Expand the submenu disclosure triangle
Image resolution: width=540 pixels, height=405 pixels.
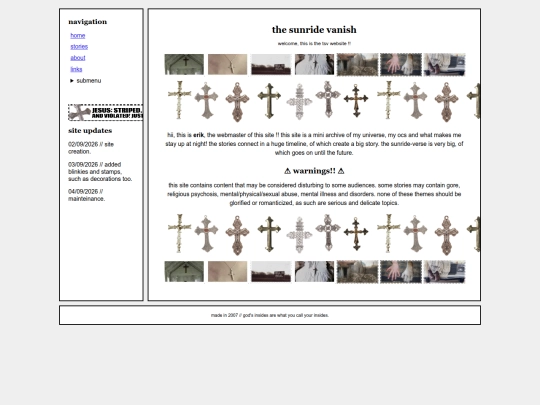[x=72, y=81]
